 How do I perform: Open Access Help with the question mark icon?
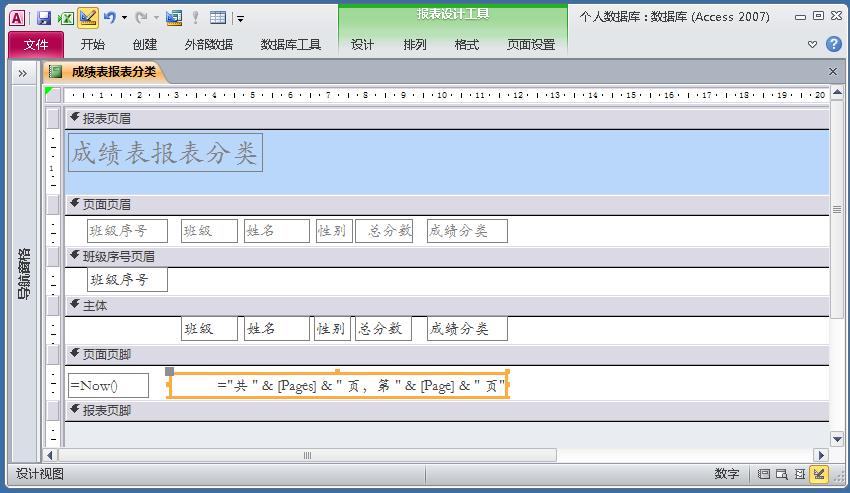coord(833,44)
